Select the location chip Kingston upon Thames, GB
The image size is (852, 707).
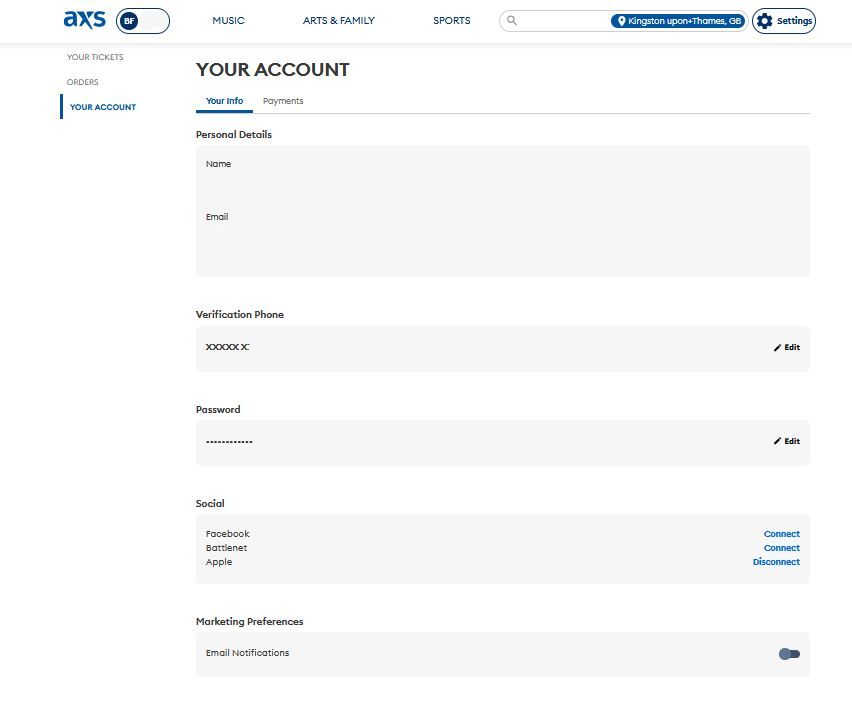[x=680, y=20]
